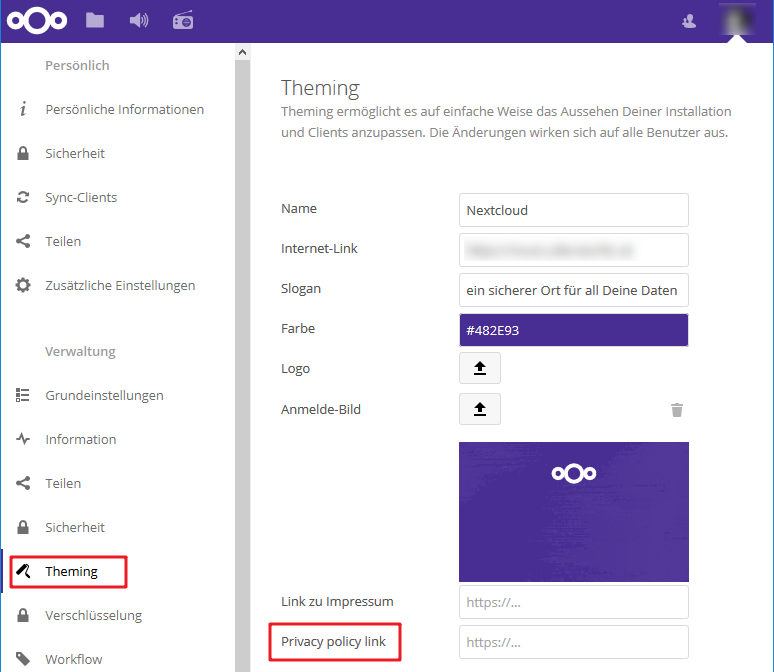Delete the Anmelde-Bild with trash icon
The image size is (774, 672).
click(x=677, y=410)
